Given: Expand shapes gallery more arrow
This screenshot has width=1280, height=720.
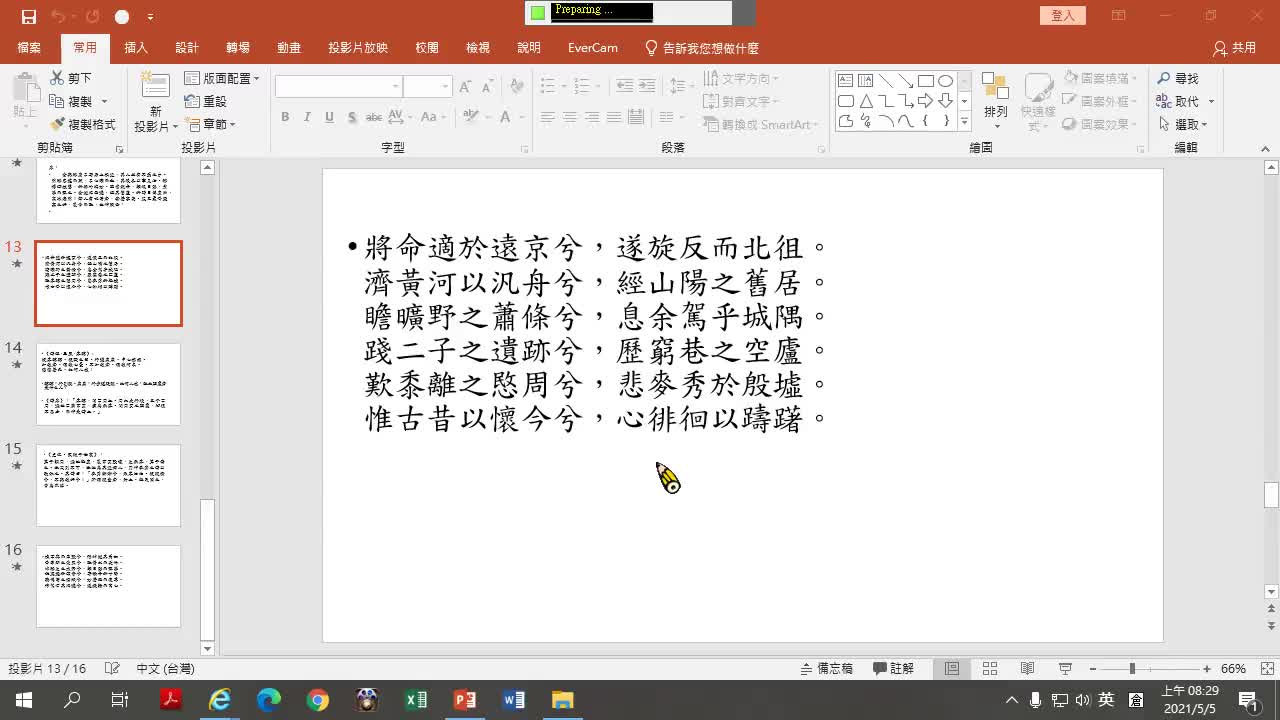Looking at the screenshot, I should click(964, 122).
